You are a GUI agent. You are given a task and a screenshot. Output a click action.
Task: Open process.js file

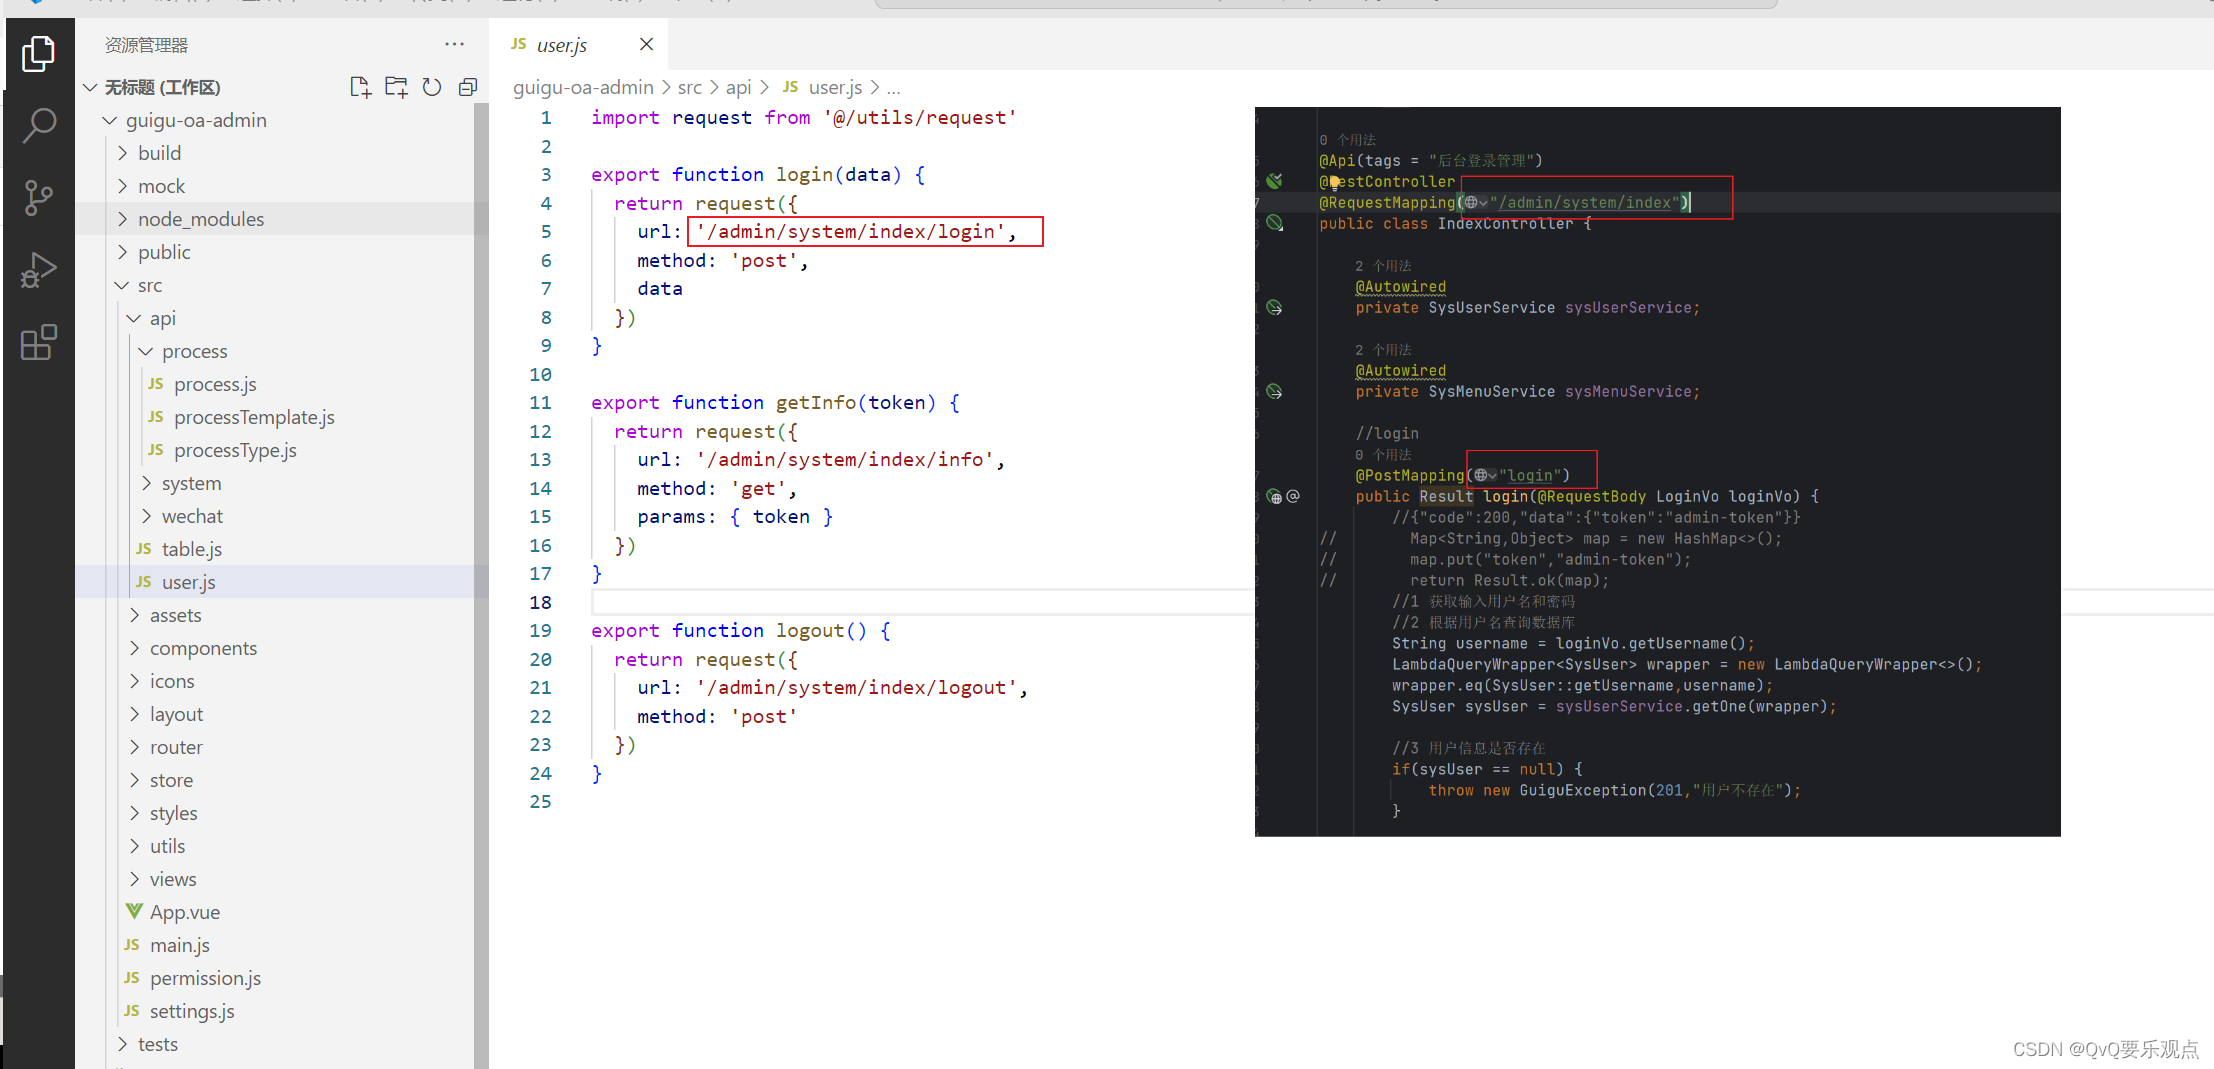(215, 384)
